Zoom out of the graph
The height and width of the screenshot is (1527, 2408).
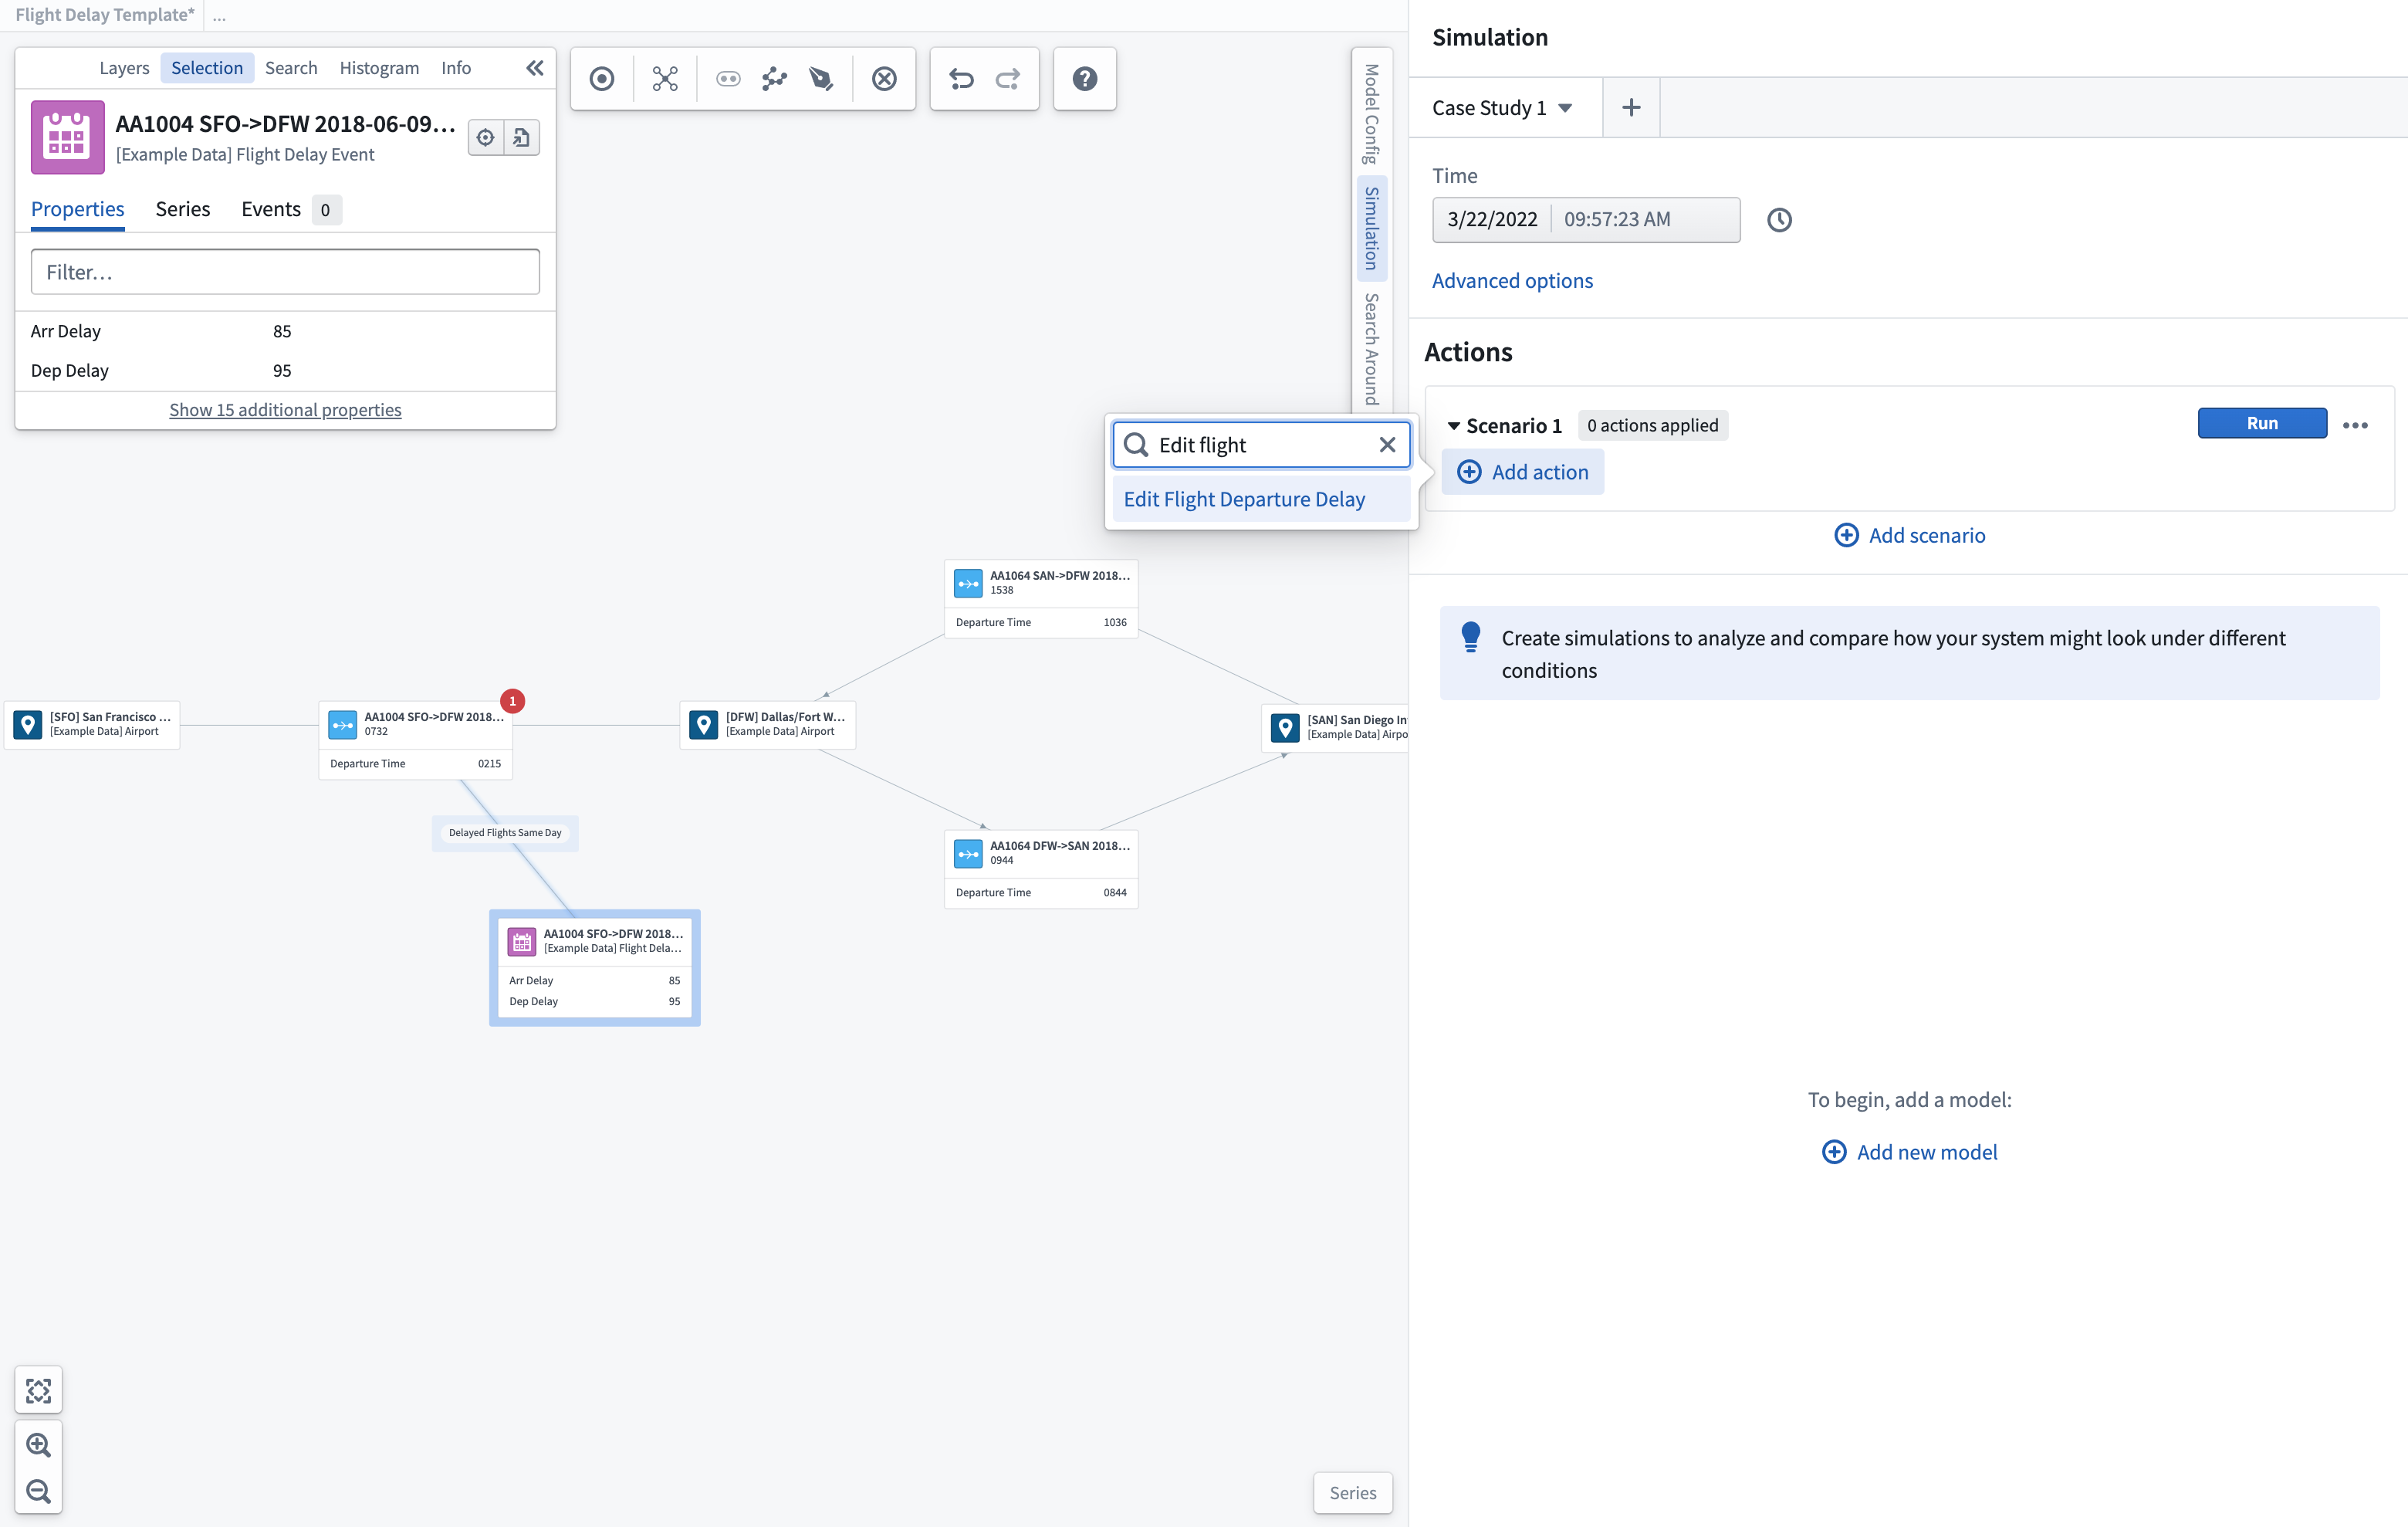click(39, 1491)
